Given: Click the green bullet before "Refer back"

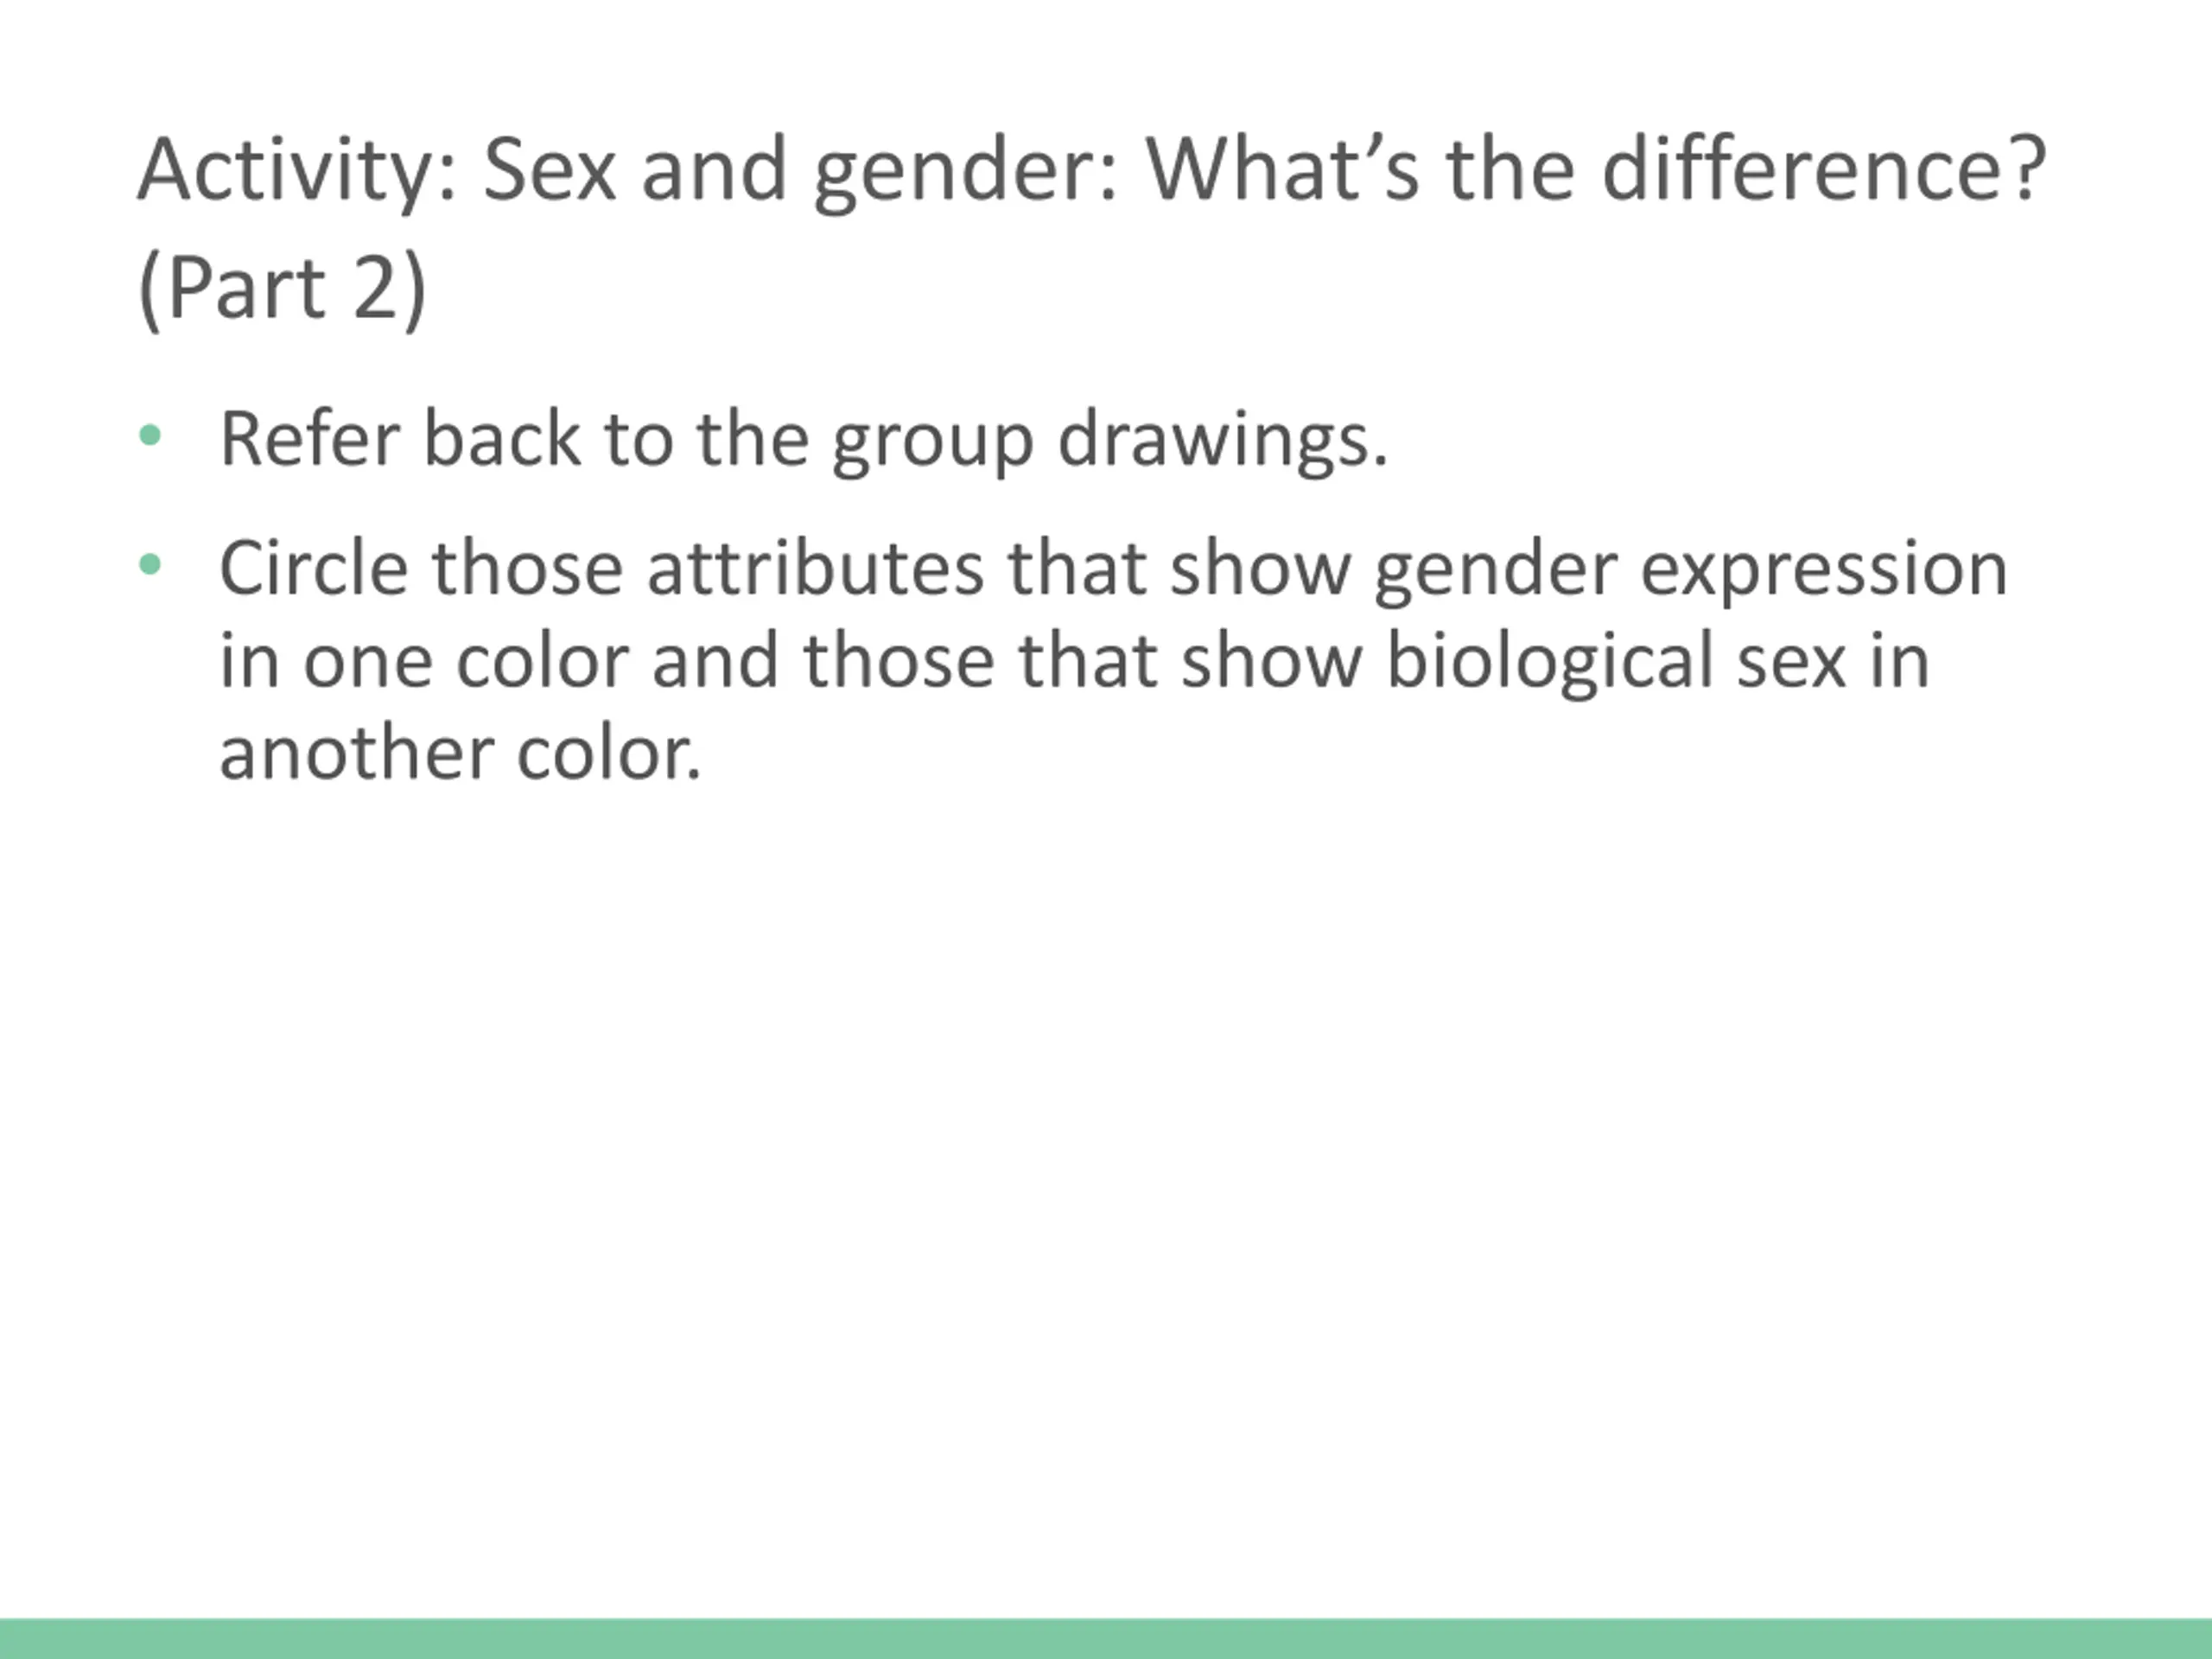Looking at the screenshot, I should (x=150, y=435).
